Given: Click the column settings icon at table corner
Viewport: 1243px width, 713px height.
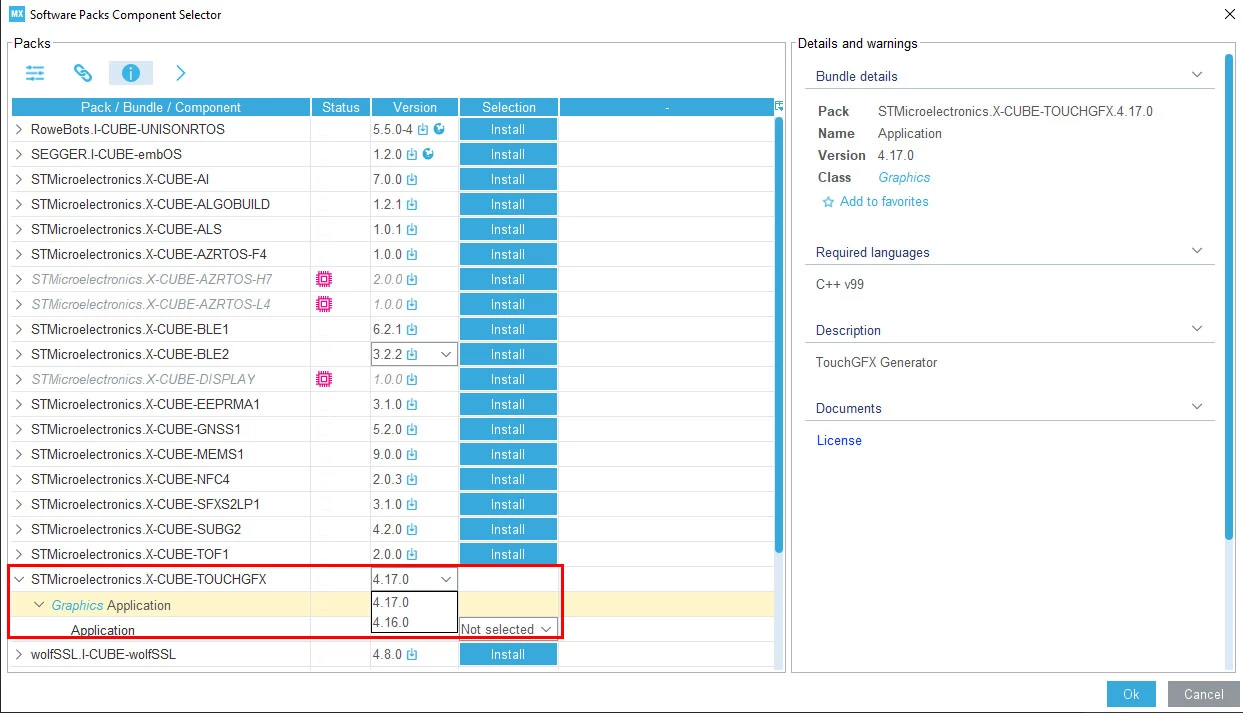Looking at the screenshot, I should 779,106.
